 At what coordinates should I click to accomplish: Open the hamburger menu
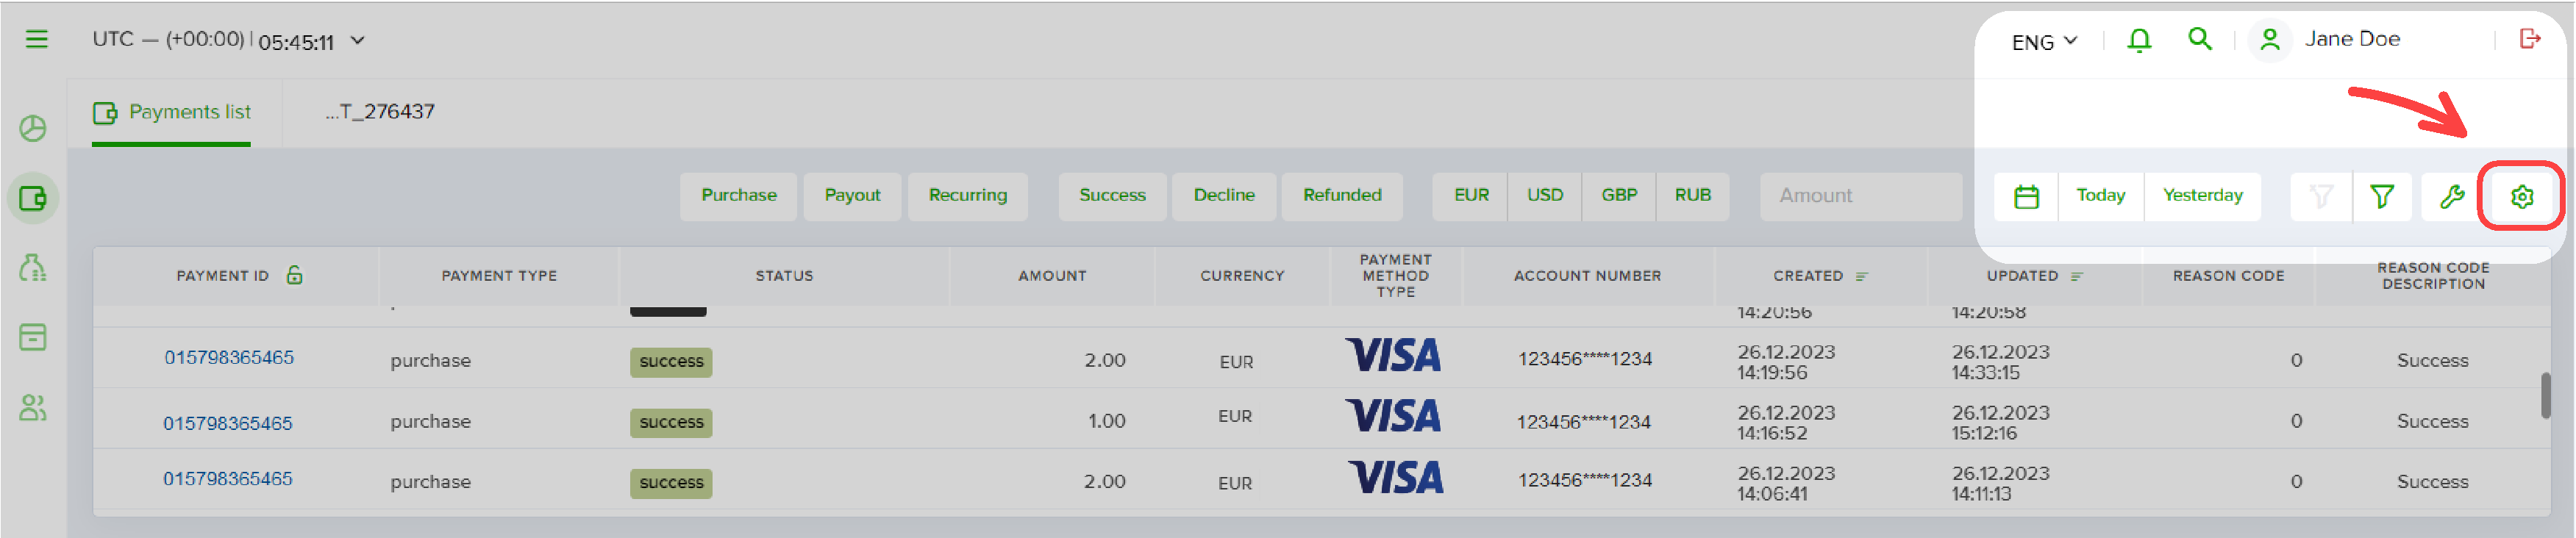coord(36,40)
